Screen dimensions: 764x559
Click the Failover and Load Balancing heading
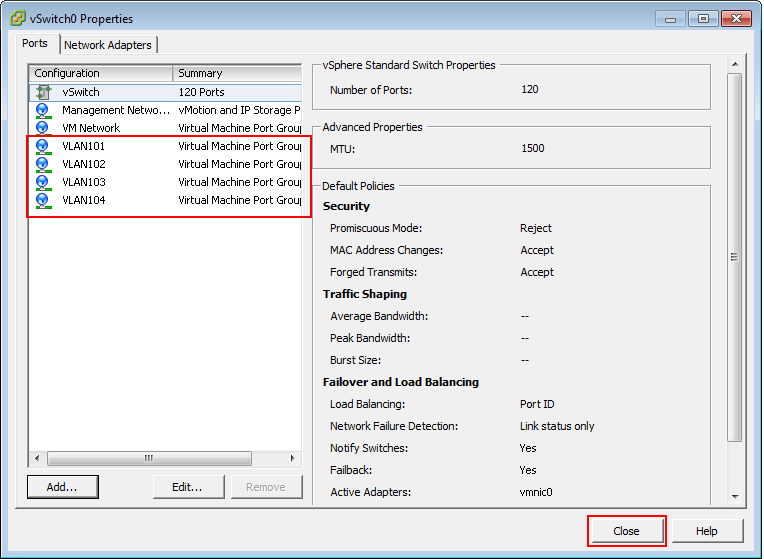tap(401, 382)
